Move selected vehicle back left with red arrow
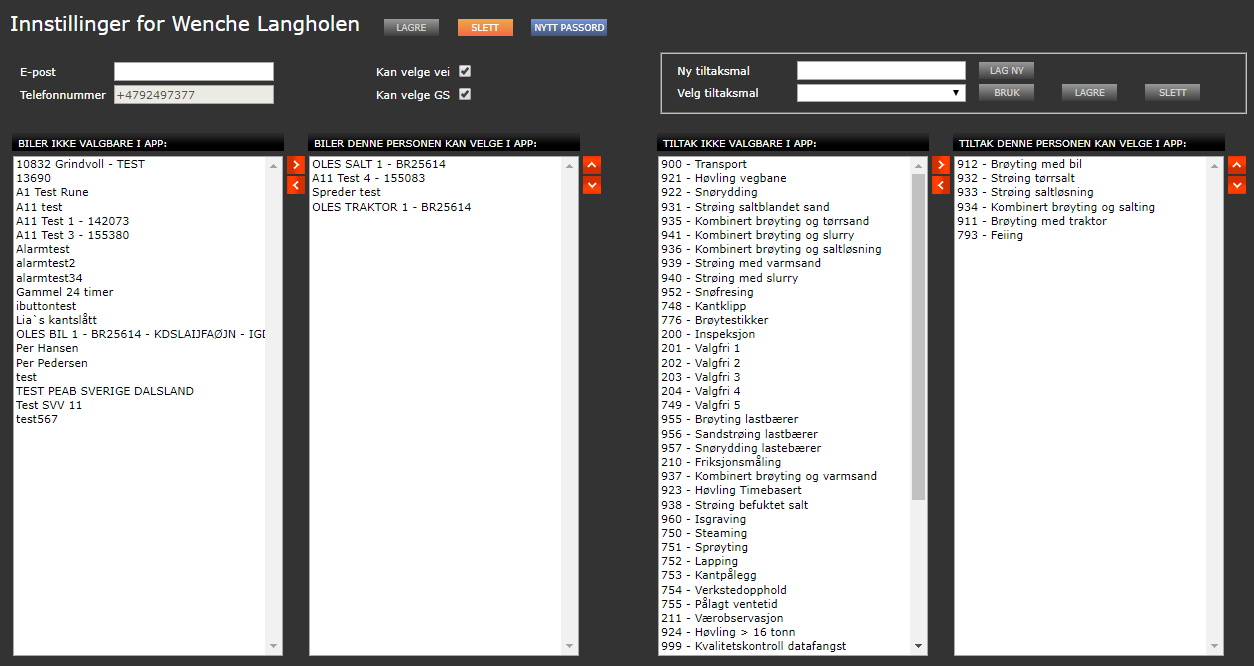This screenshot has height=666, width=1254. [296, 185]
